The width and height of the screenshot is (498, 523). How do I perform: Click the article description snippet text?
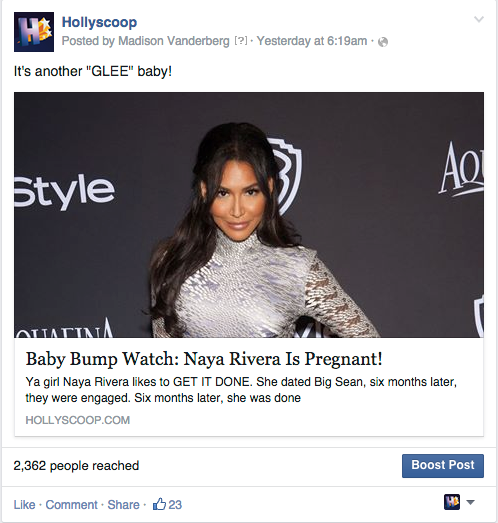click(241, 390)
